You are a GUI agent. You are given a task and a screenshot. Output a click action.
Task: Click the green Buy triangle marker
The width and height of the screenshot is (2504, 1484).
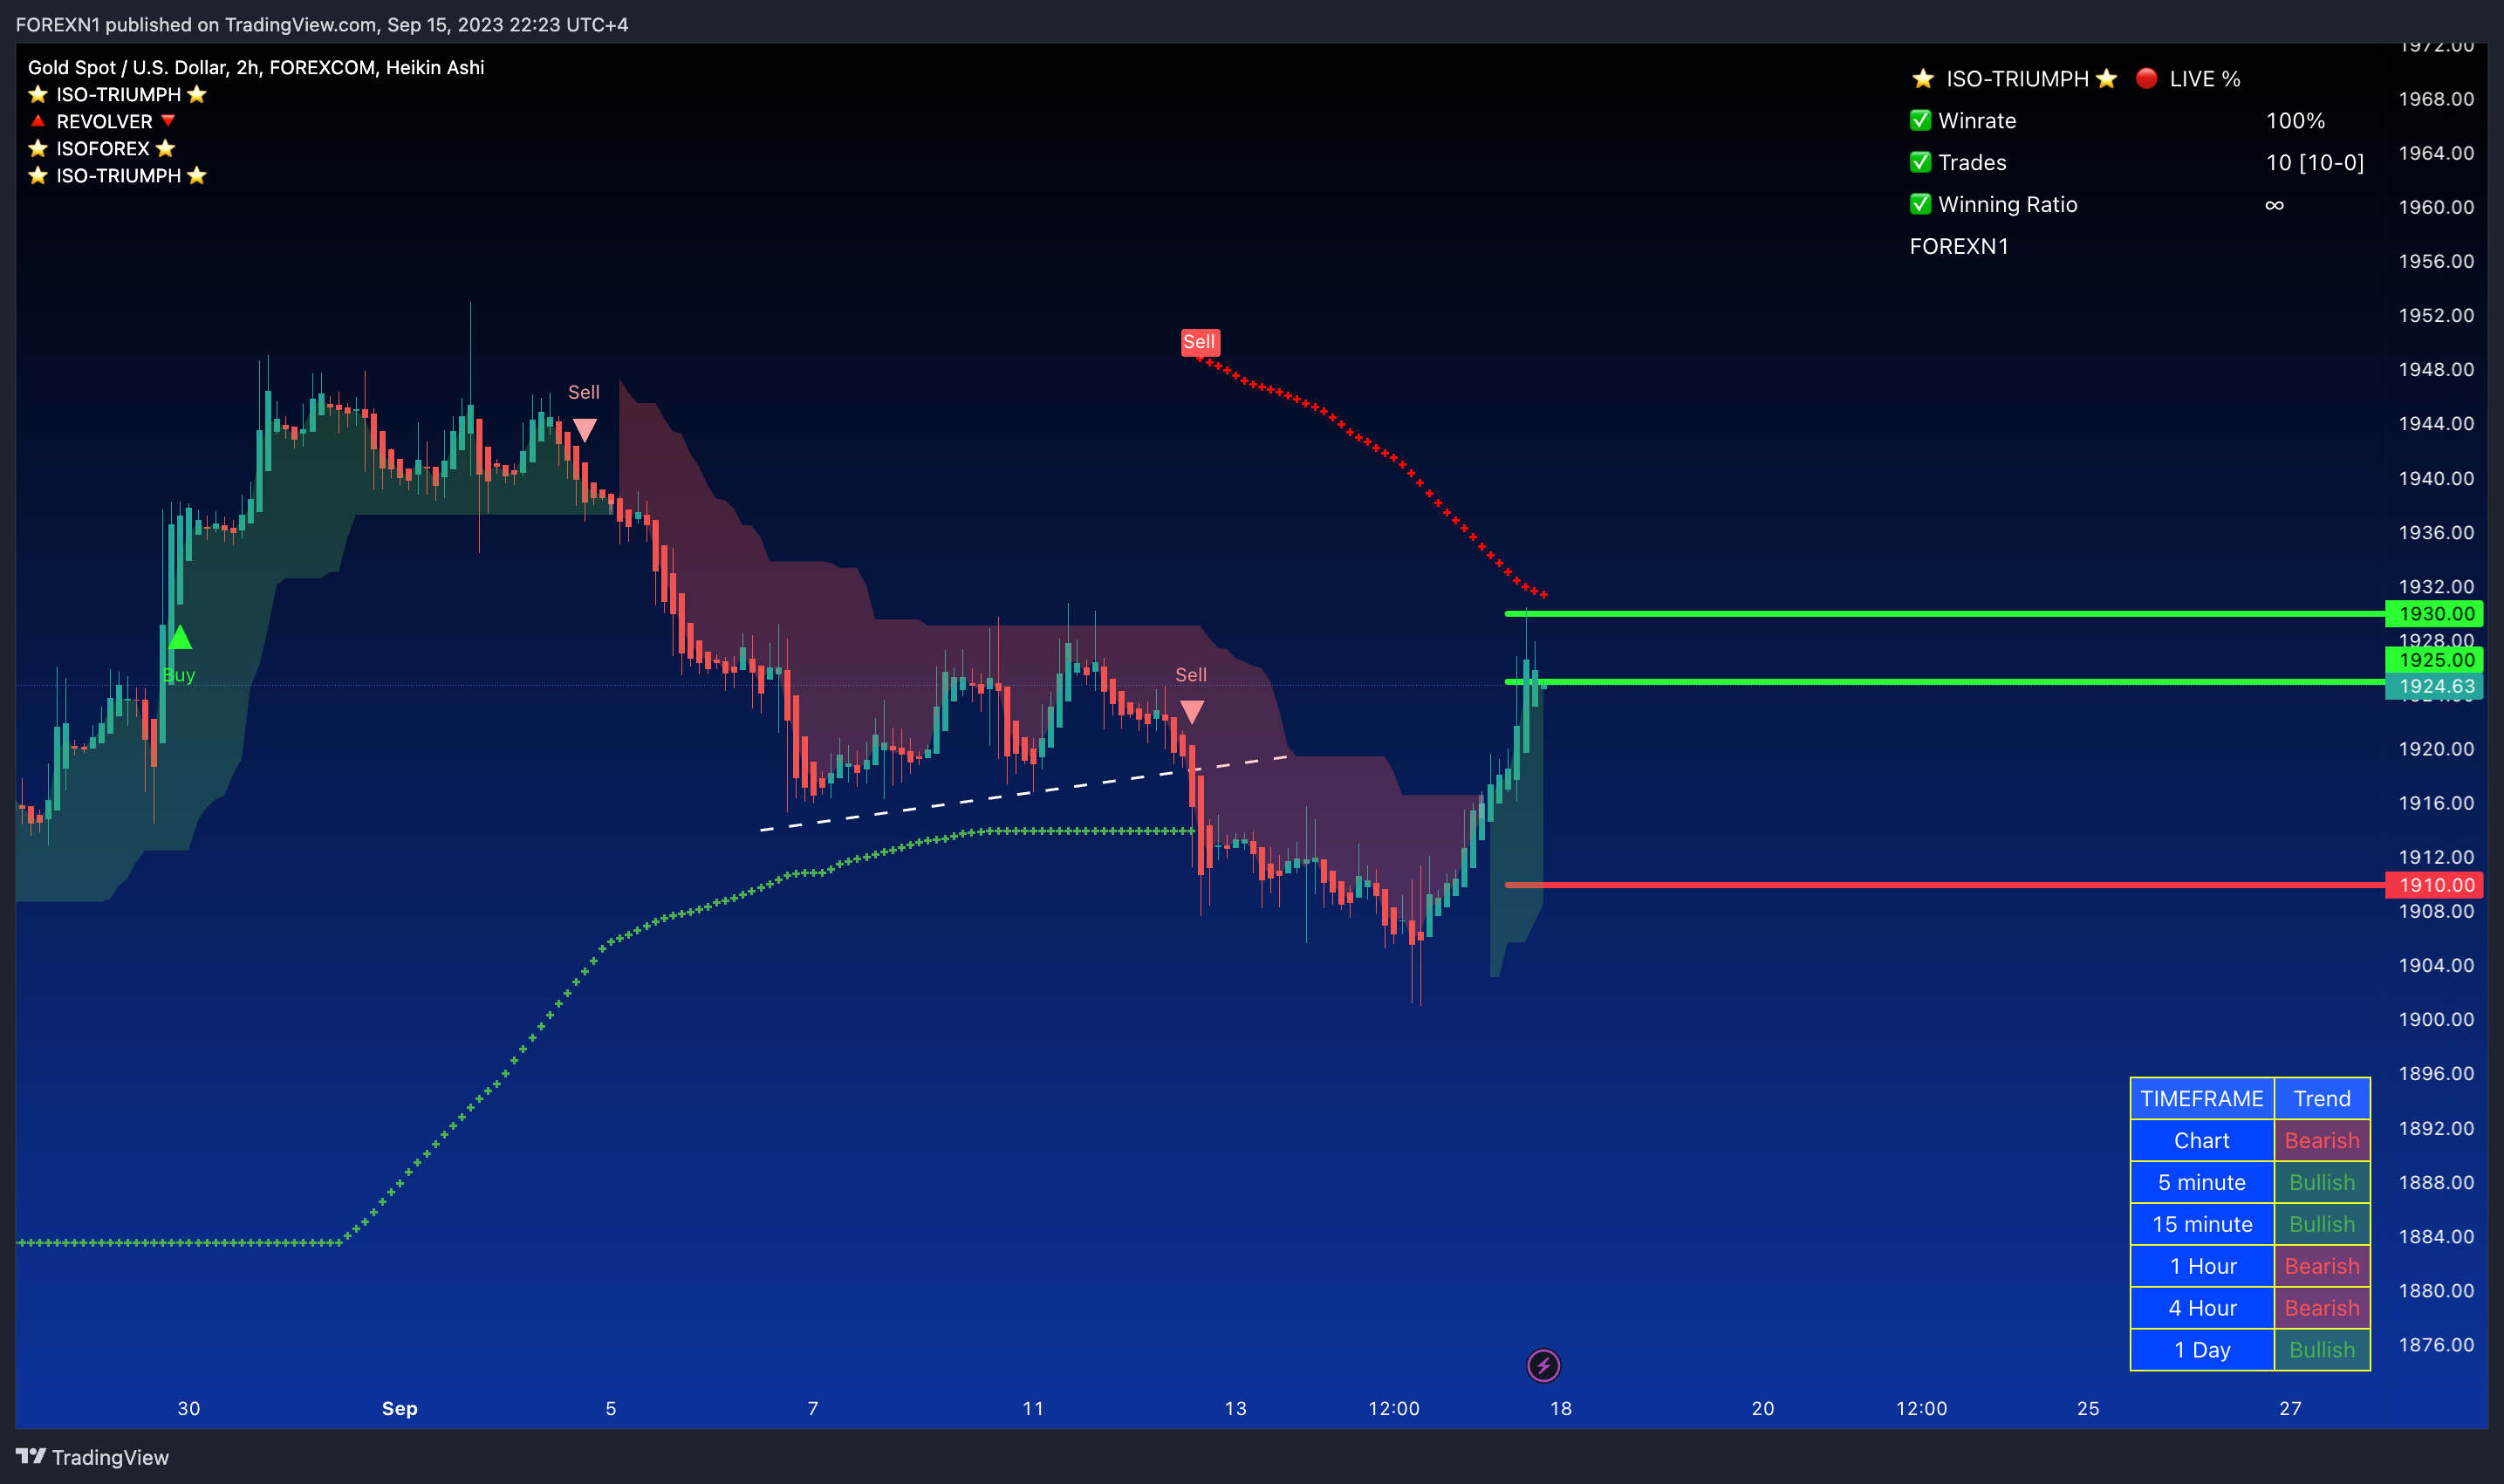click(179, 637)
